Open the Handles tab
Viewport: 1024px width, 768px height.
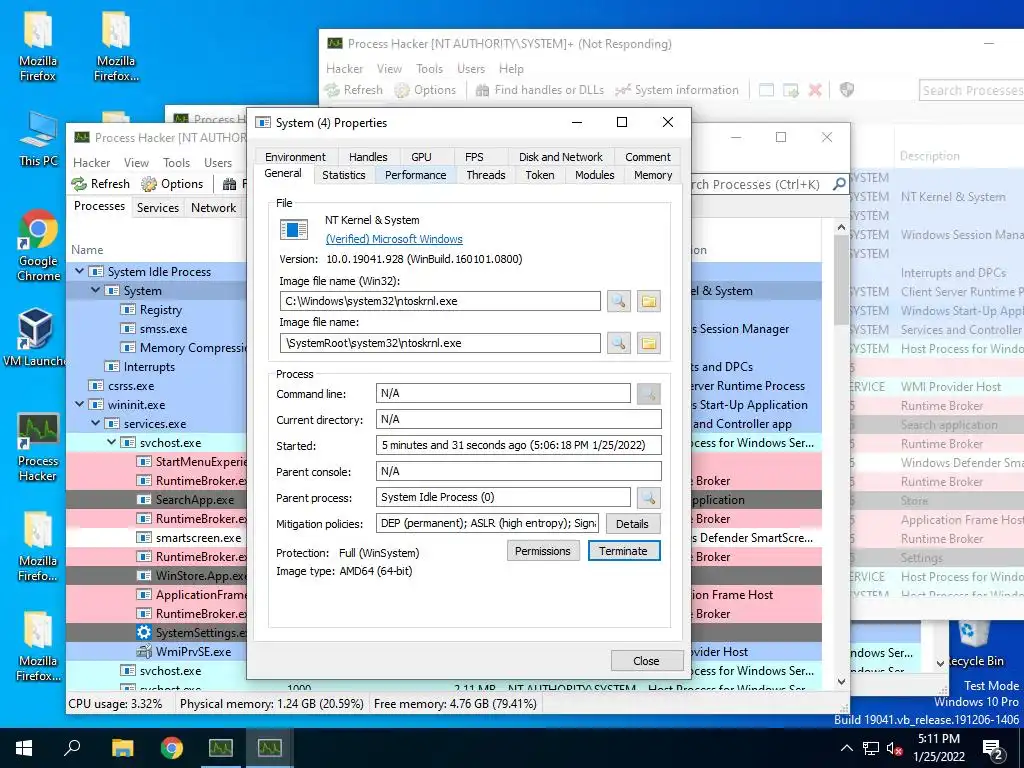point(368,157)
